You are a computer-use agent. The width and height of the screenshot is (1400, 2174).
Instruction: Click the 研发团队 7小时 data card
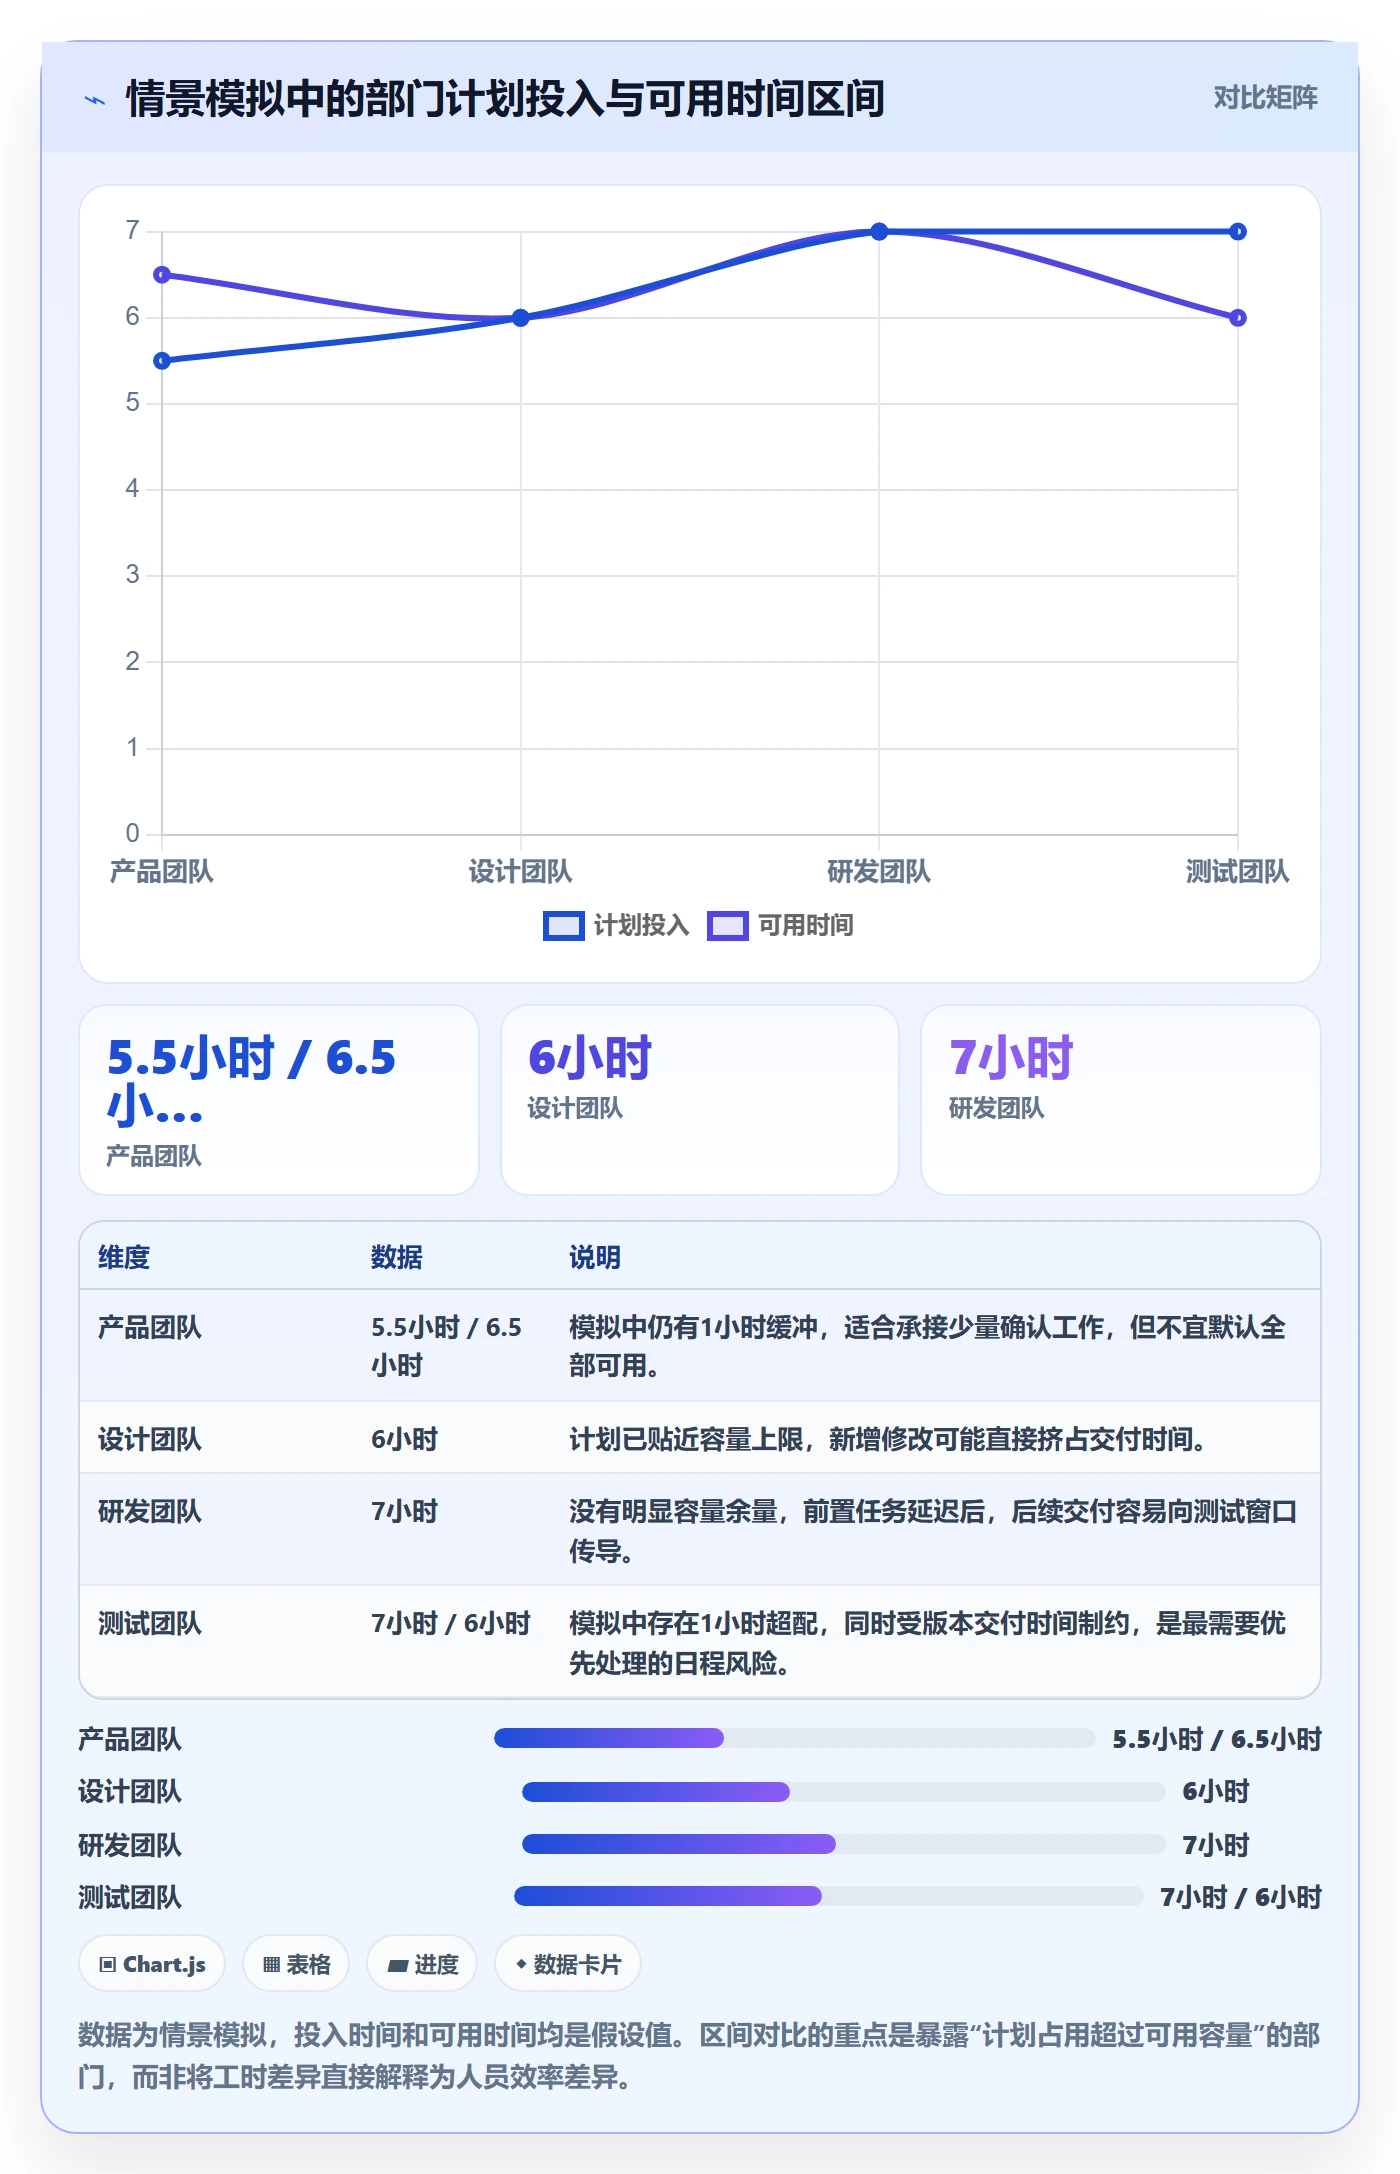pos(1121,1100)
